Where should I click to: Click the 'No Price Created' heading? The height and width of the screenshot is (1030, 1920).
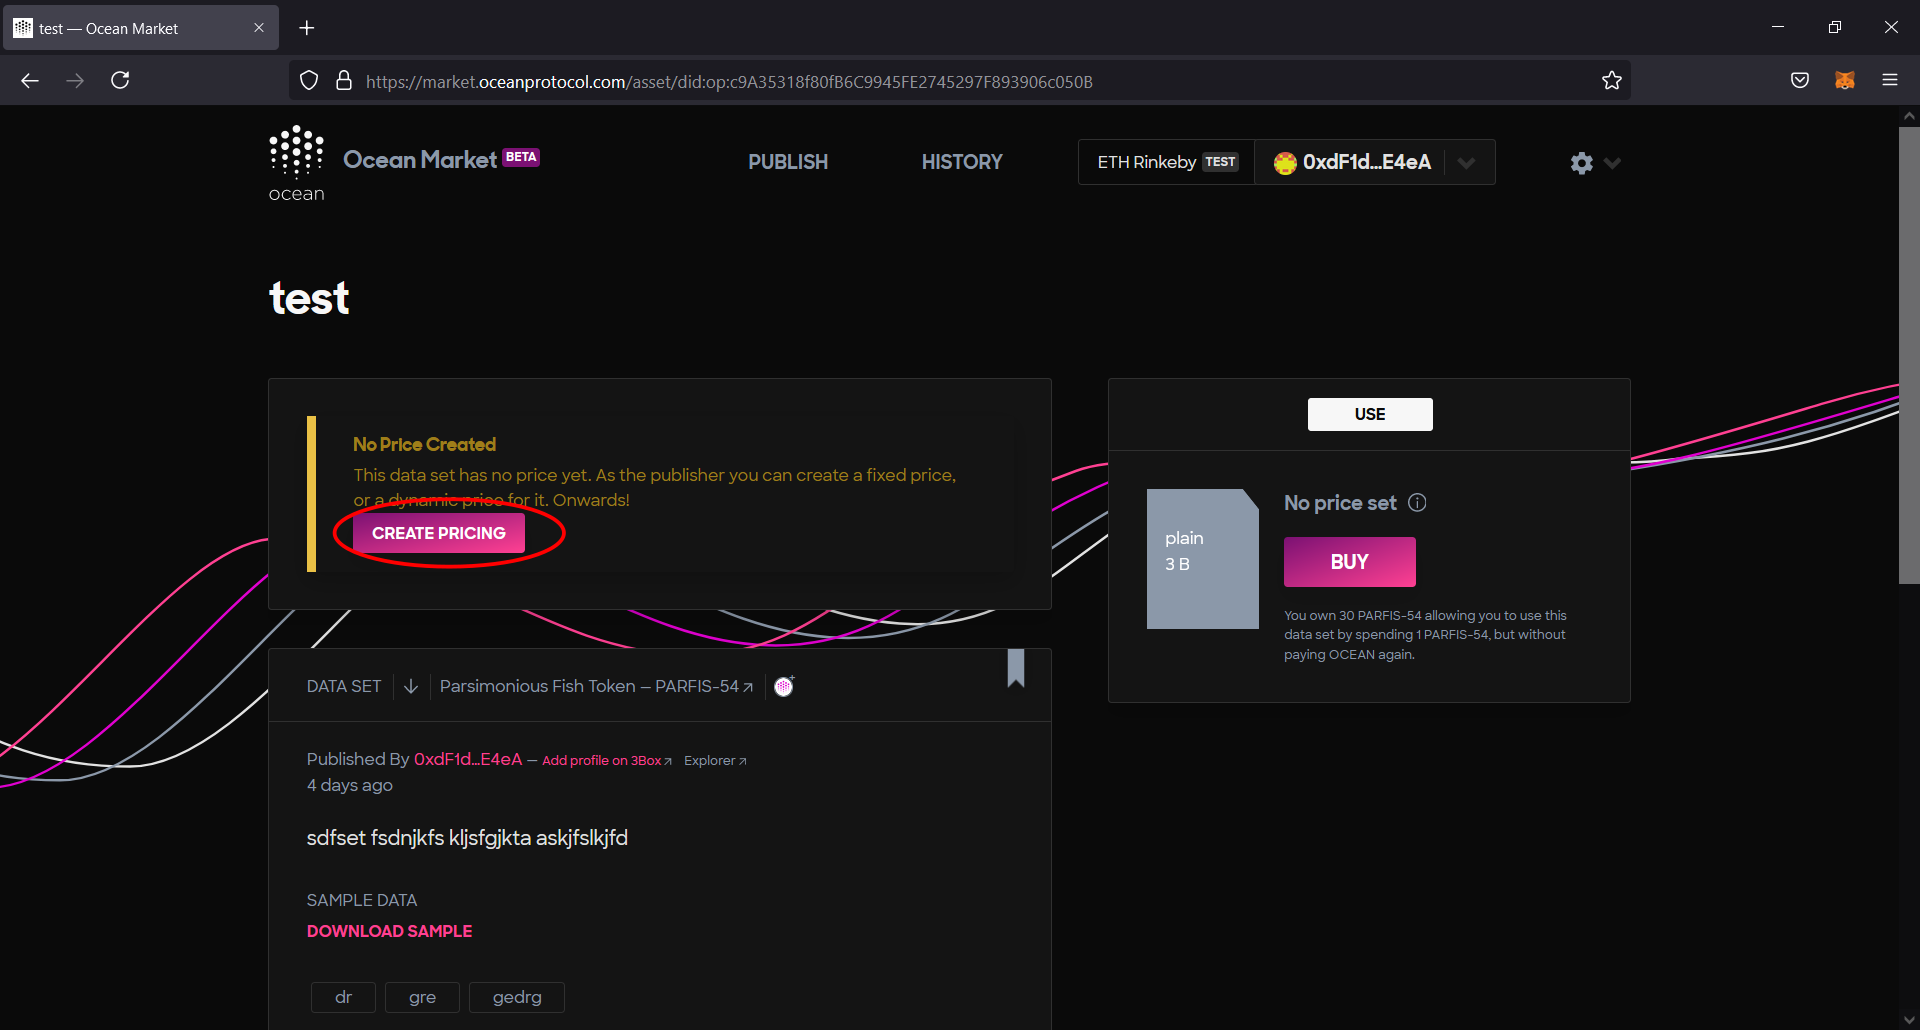[424, 444]
